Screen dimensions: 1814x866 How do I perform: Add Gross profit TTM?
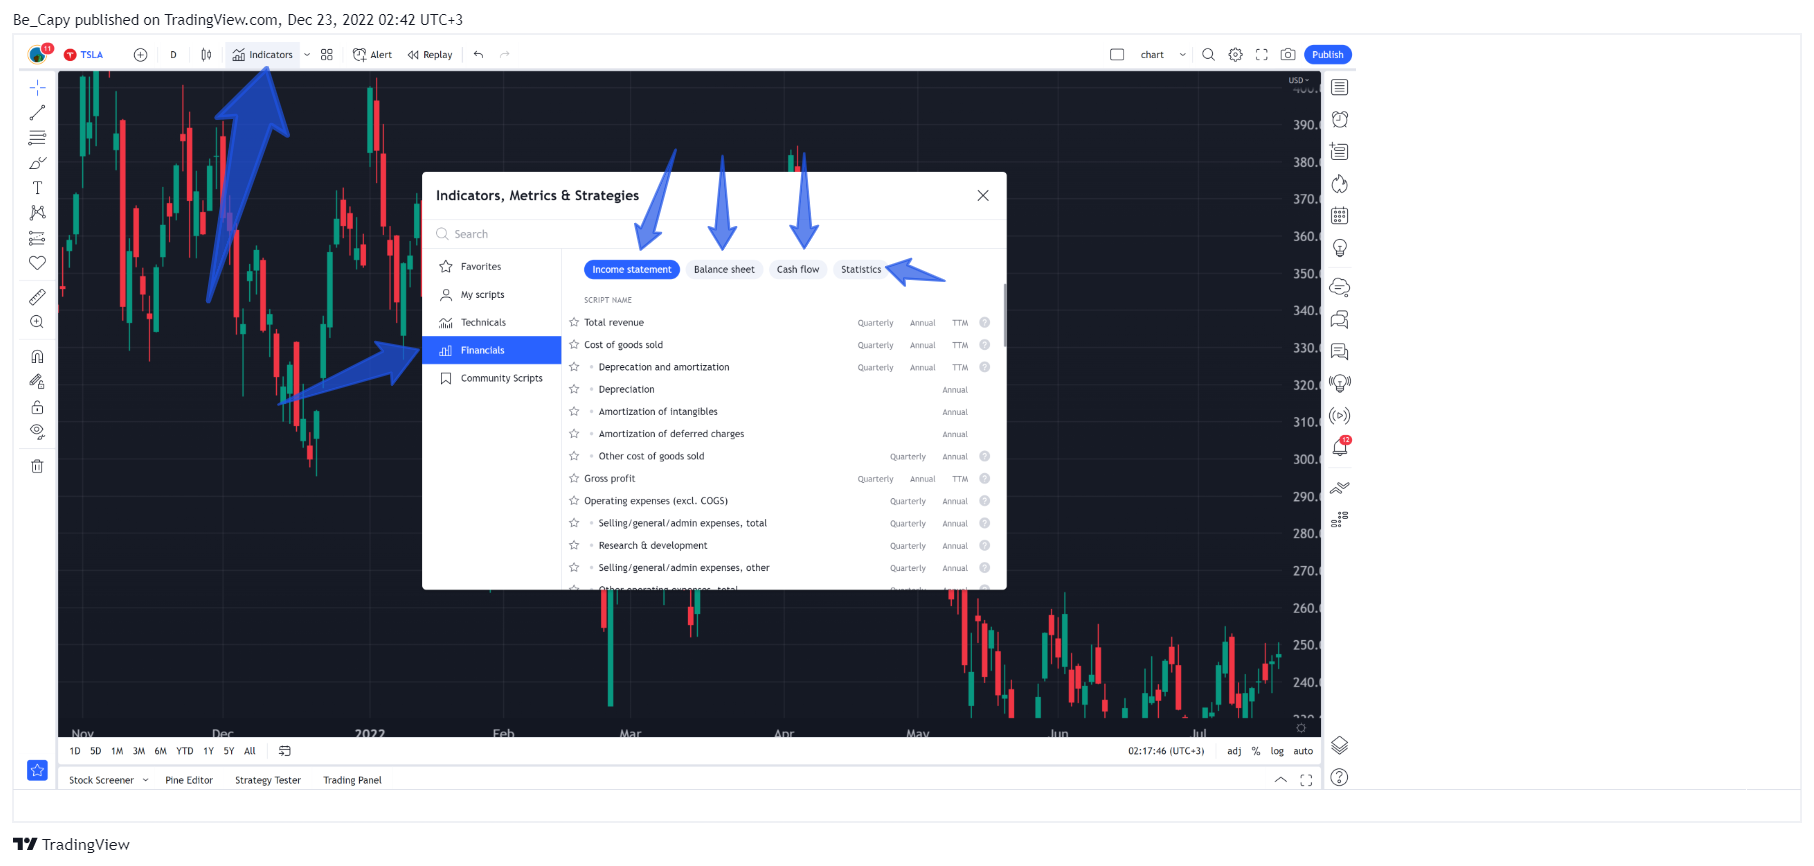click(960, 479)
